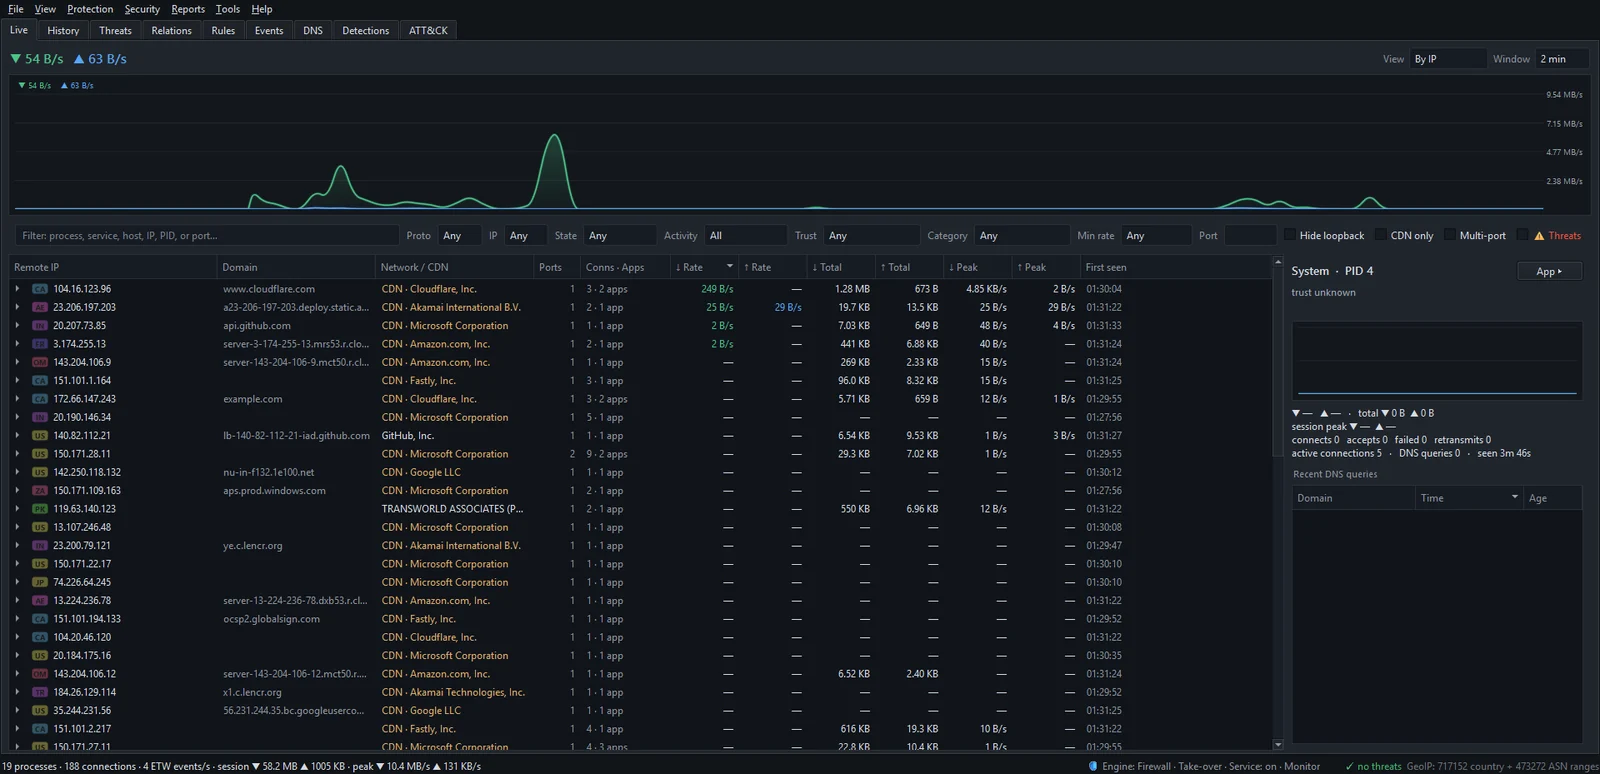
Task: Switch to the DNS tab
Action: coord(313,31)
